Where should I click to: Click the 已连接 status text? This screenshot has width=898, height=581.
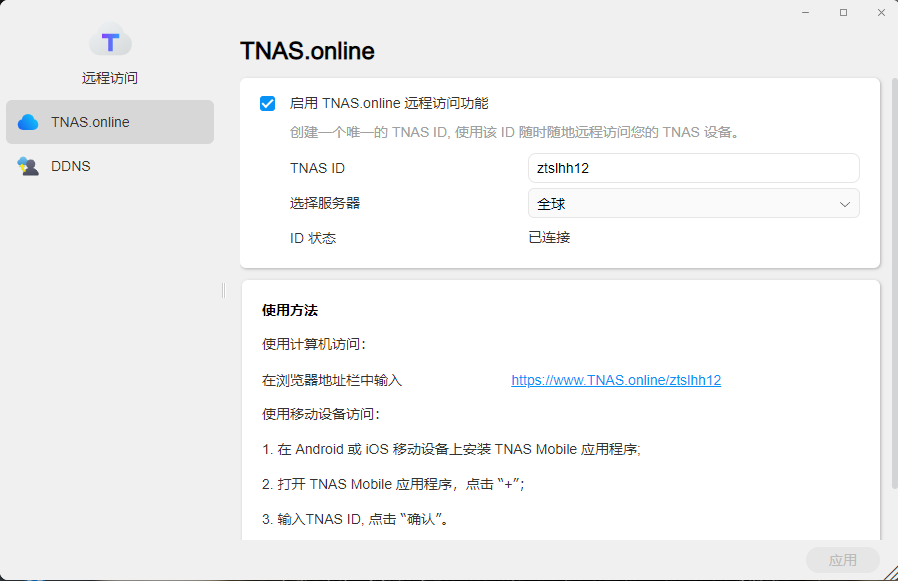coord(549,237)
